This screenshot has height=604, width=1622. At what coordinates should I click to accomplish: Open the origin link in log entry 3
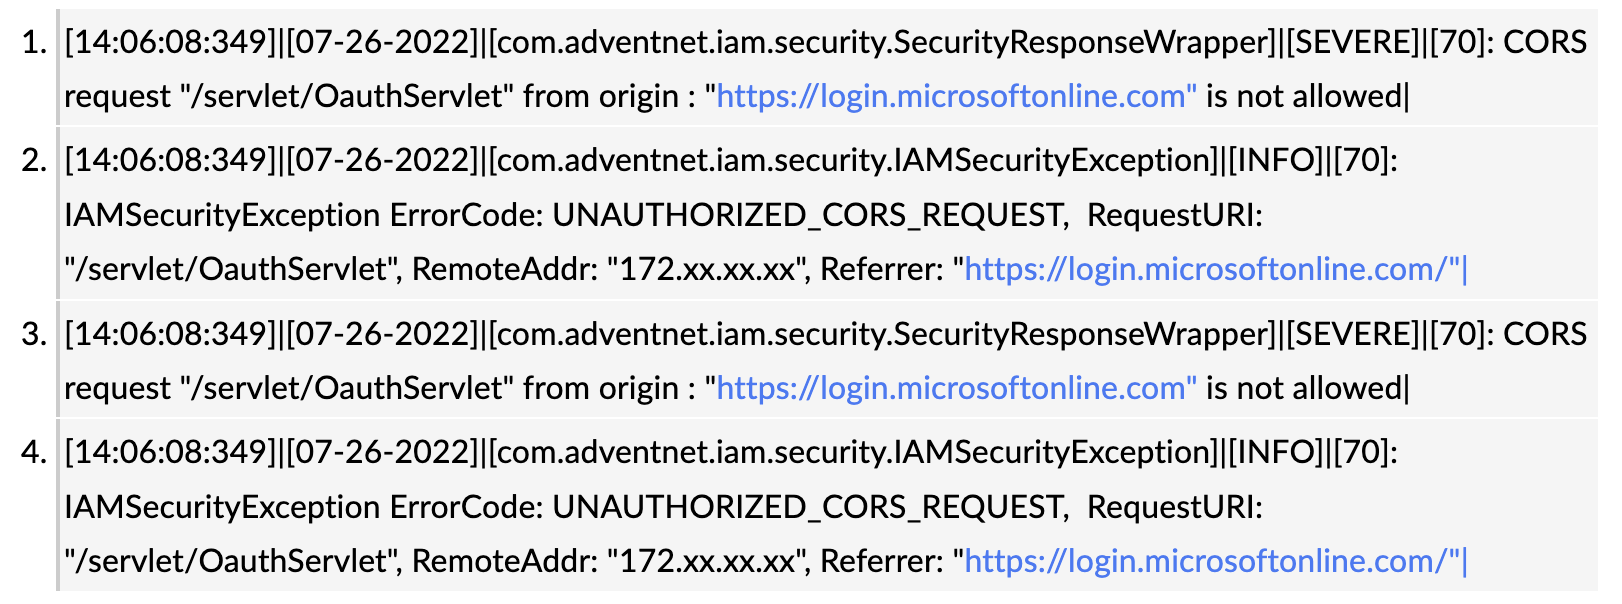[956, 389]
